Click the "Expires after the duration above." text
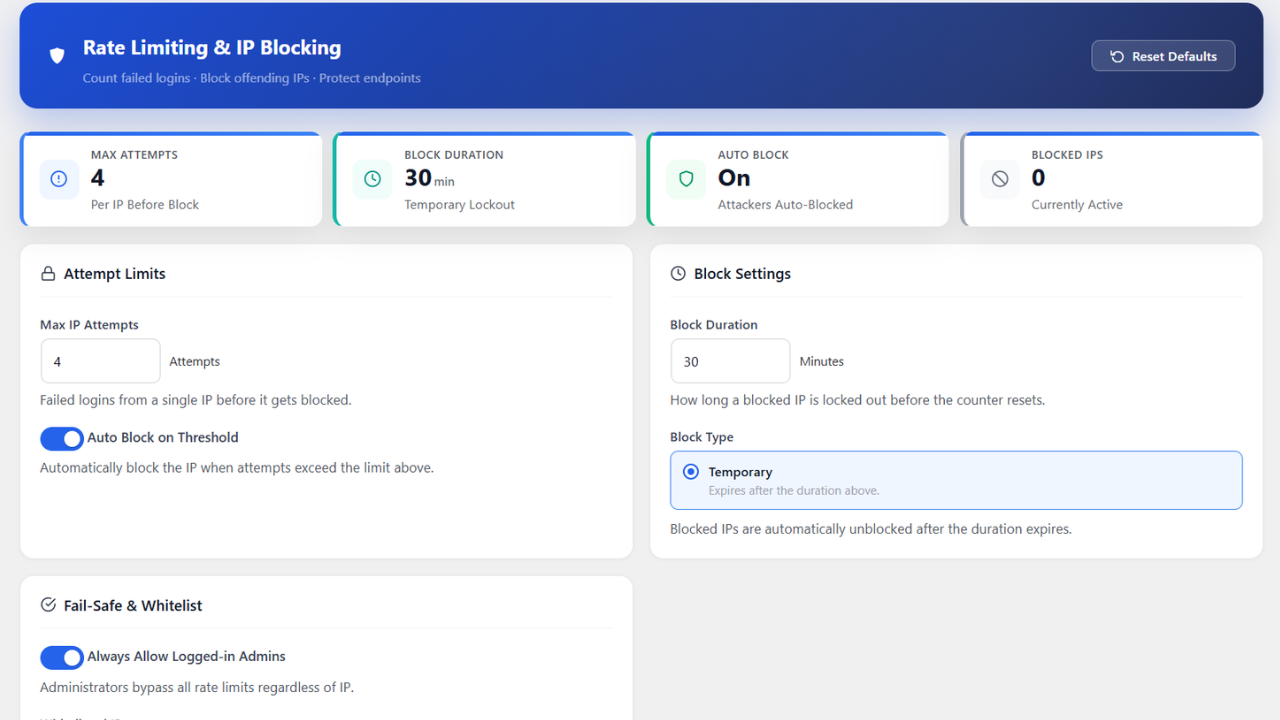 pyautogui.click(x=794, y=491)
